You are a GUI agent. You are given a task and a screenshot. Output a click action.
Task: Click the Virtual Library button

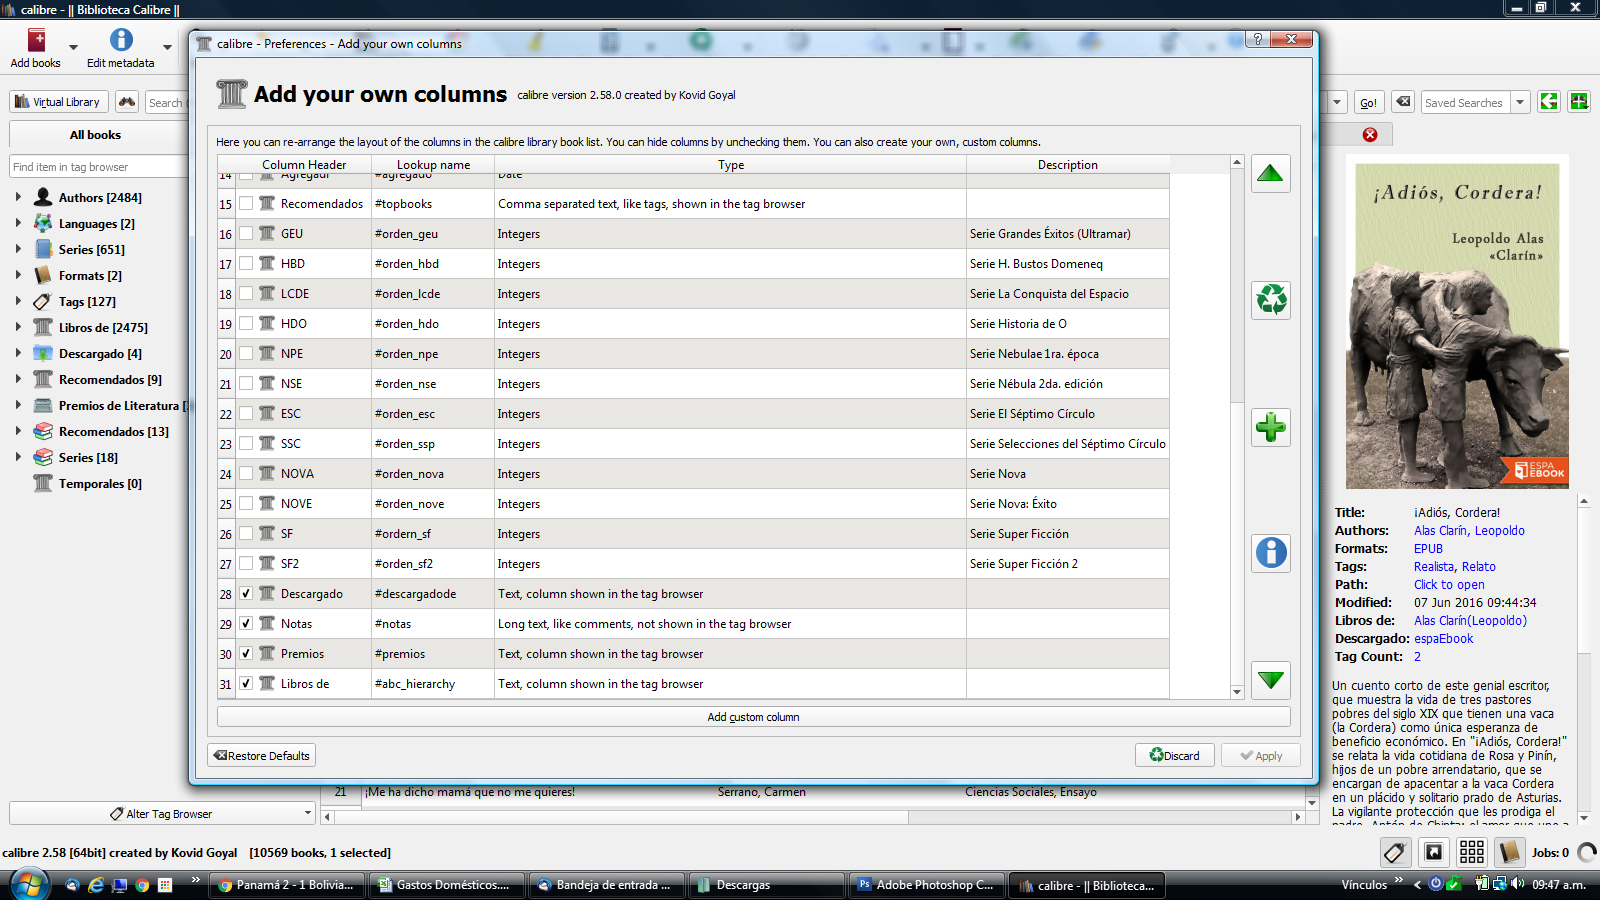point(59,102)
